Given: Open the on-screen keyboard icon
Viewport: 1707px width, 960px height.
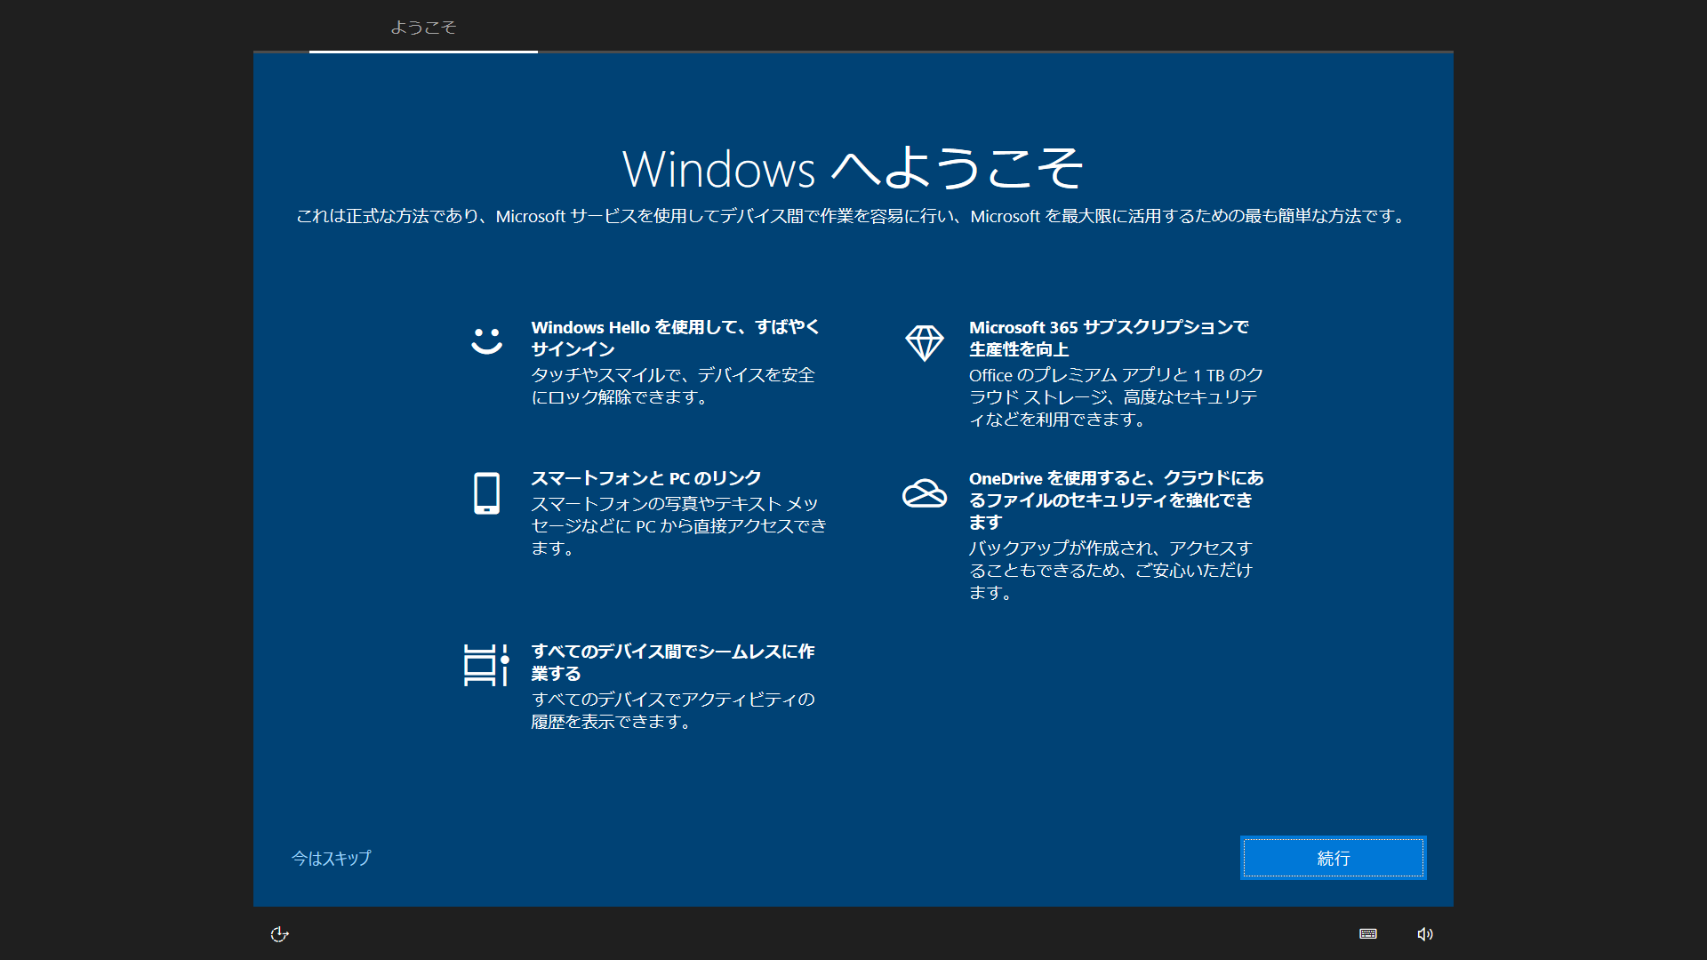Looking at the screenshot, I should coord(1368,934).
